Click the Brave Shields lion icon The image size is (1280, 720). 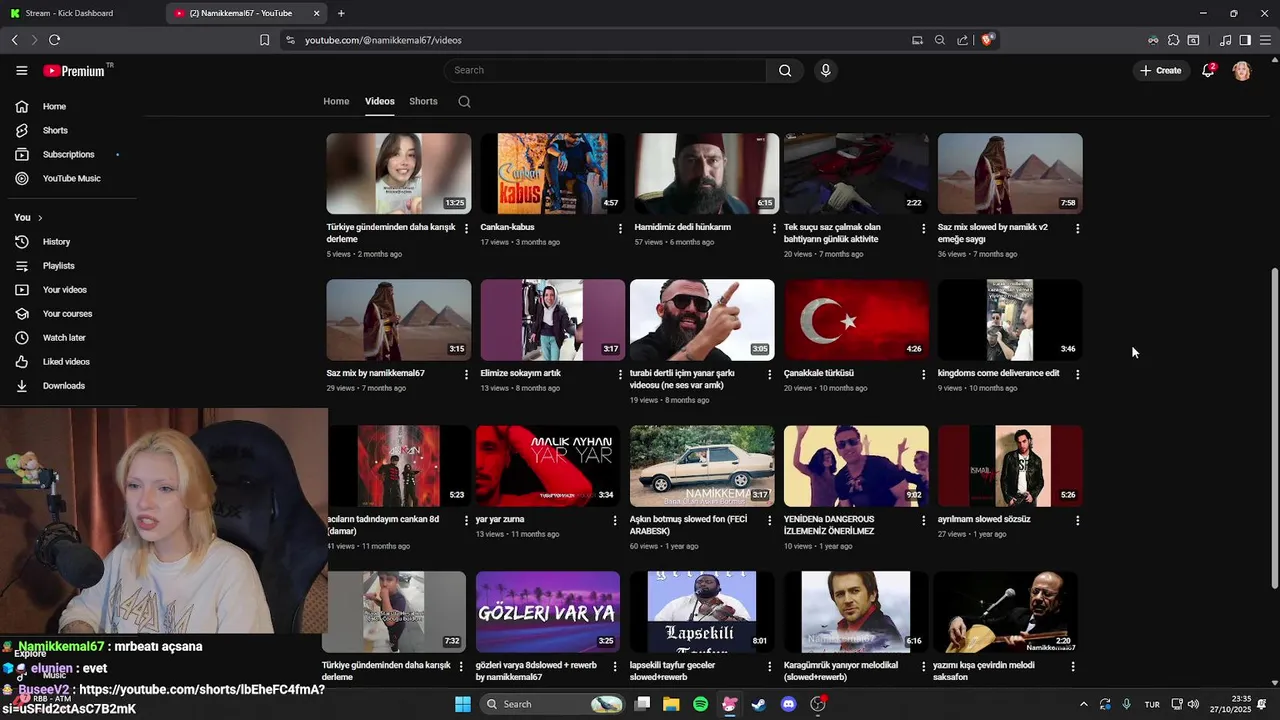[987, 40]
